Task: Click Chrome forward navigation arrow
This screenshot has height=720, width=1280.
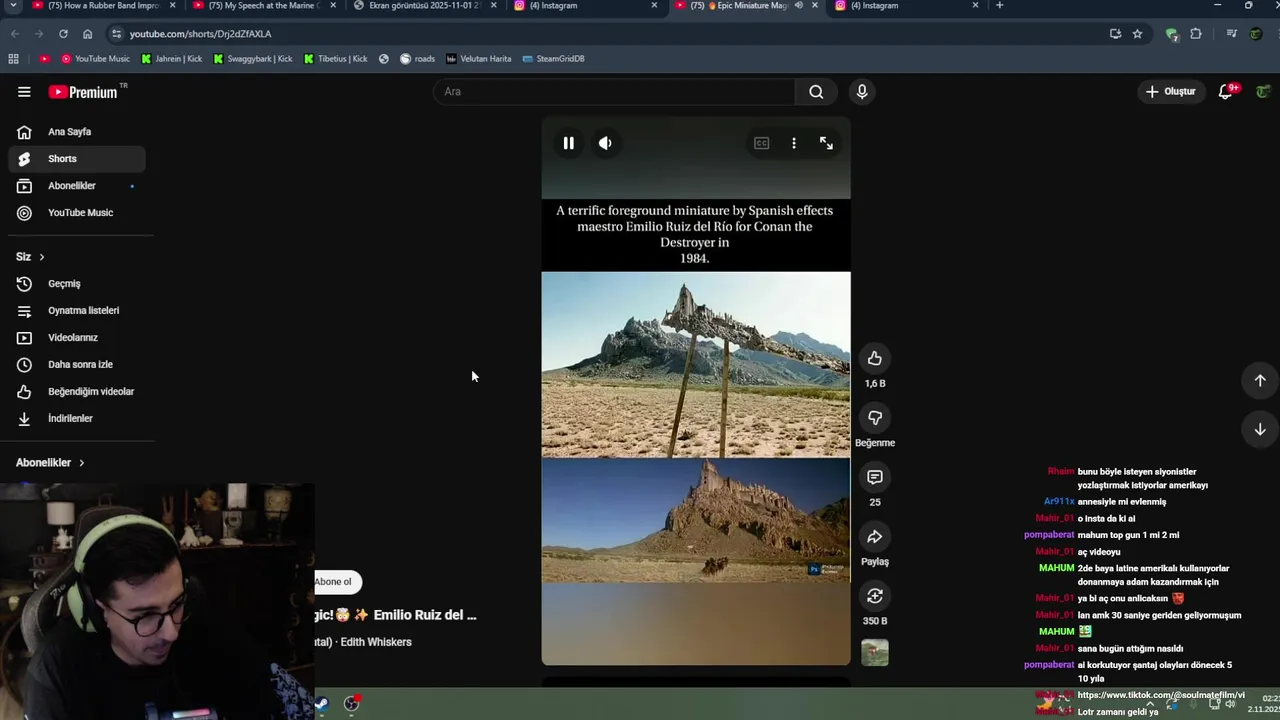Action: (39, 34)
